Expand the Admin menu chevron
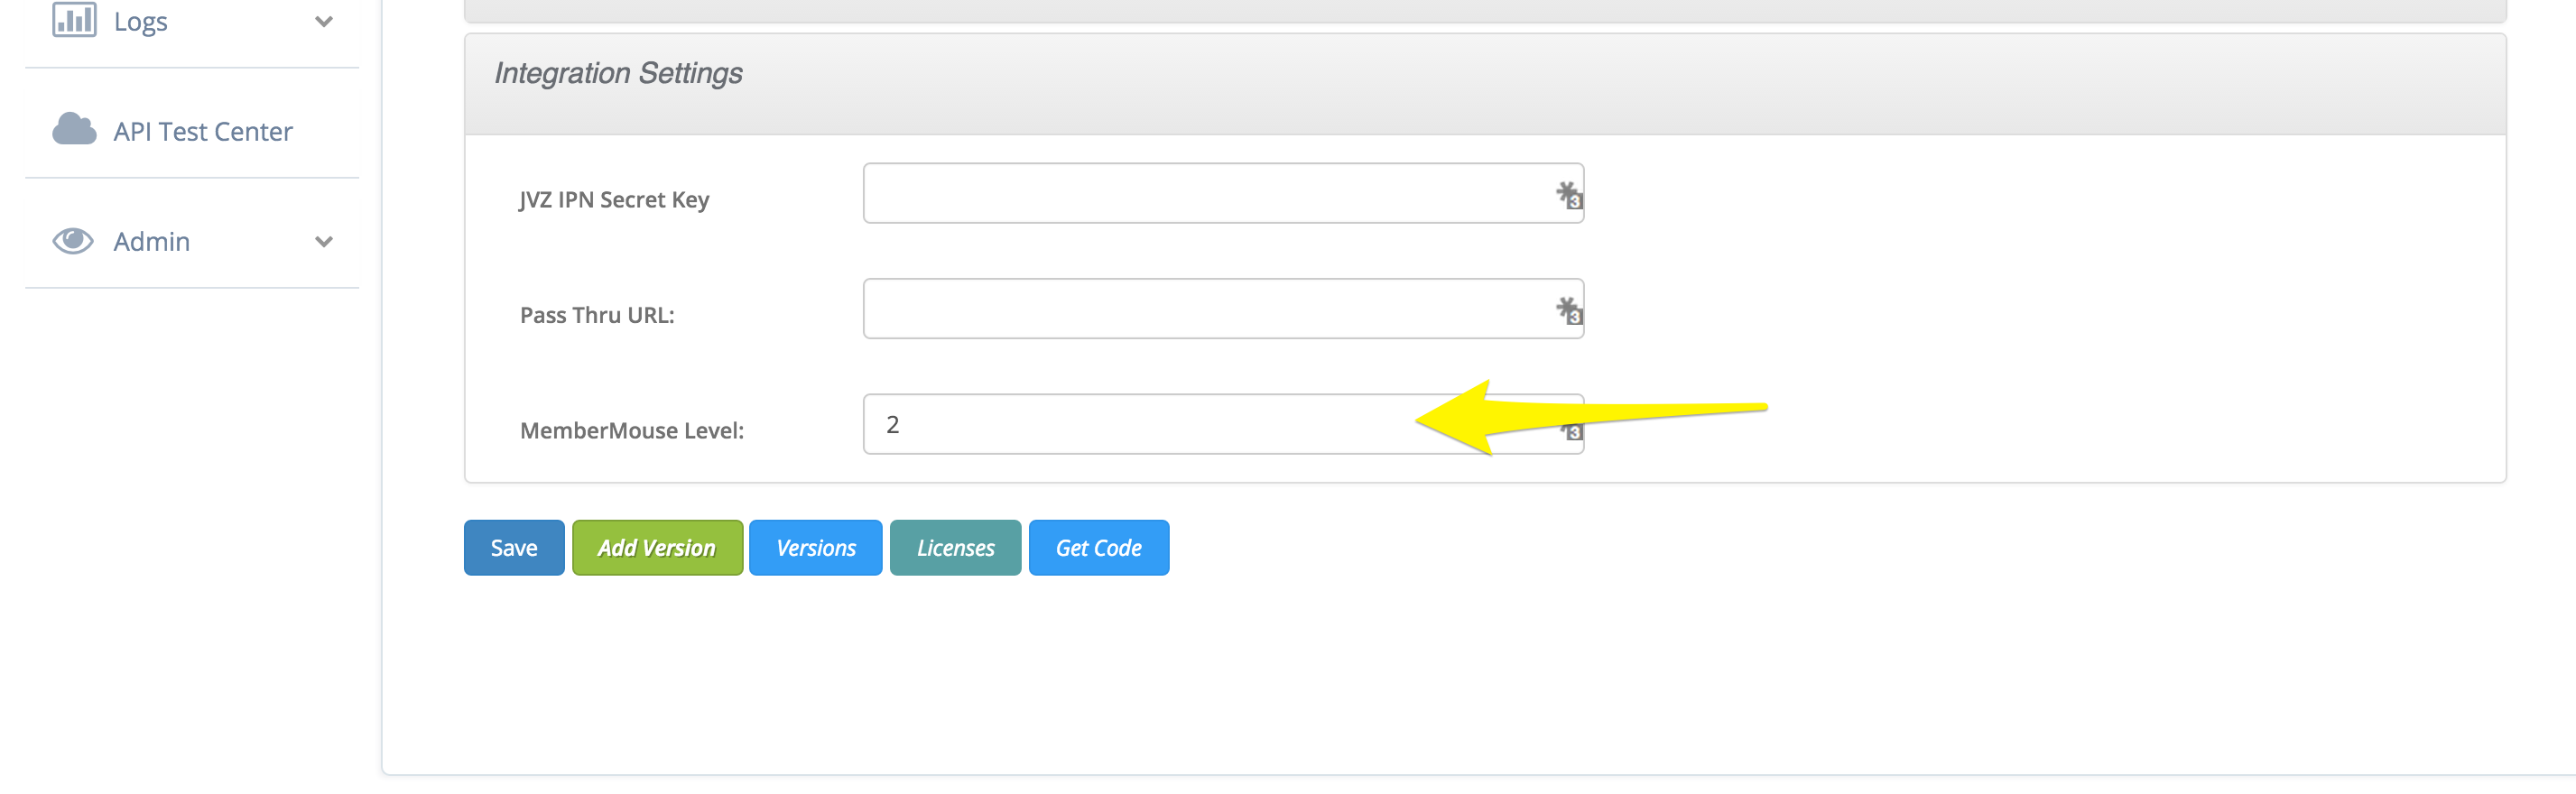This screenshot has width=2576, height=794. [324, 241]
